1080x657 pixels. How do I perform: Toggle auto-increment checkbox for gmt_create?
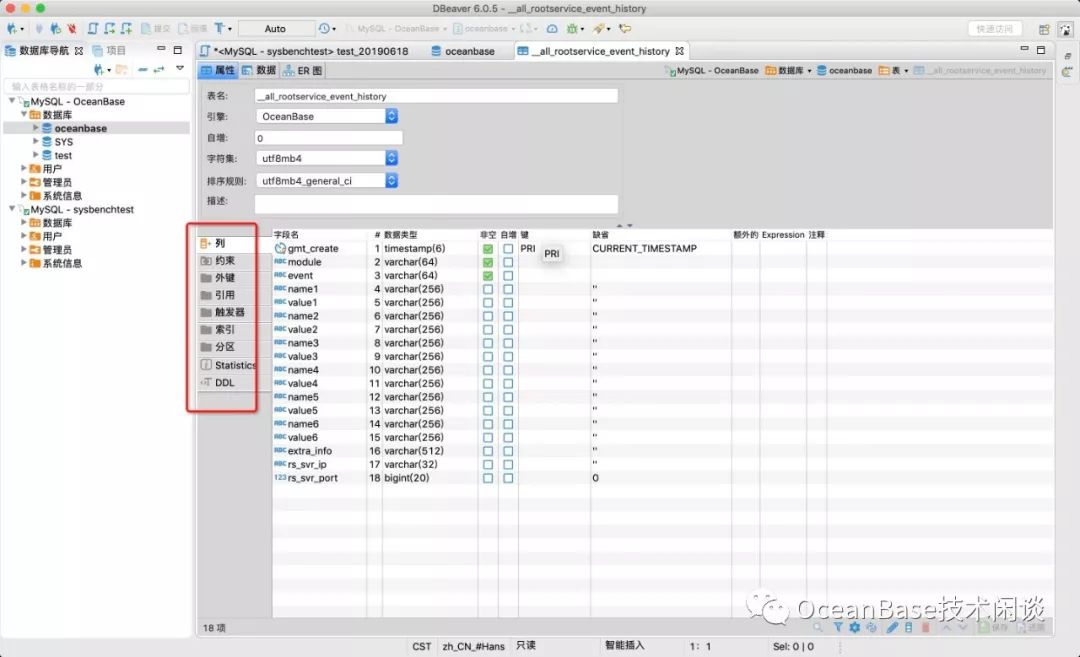(x=508, y=249)
